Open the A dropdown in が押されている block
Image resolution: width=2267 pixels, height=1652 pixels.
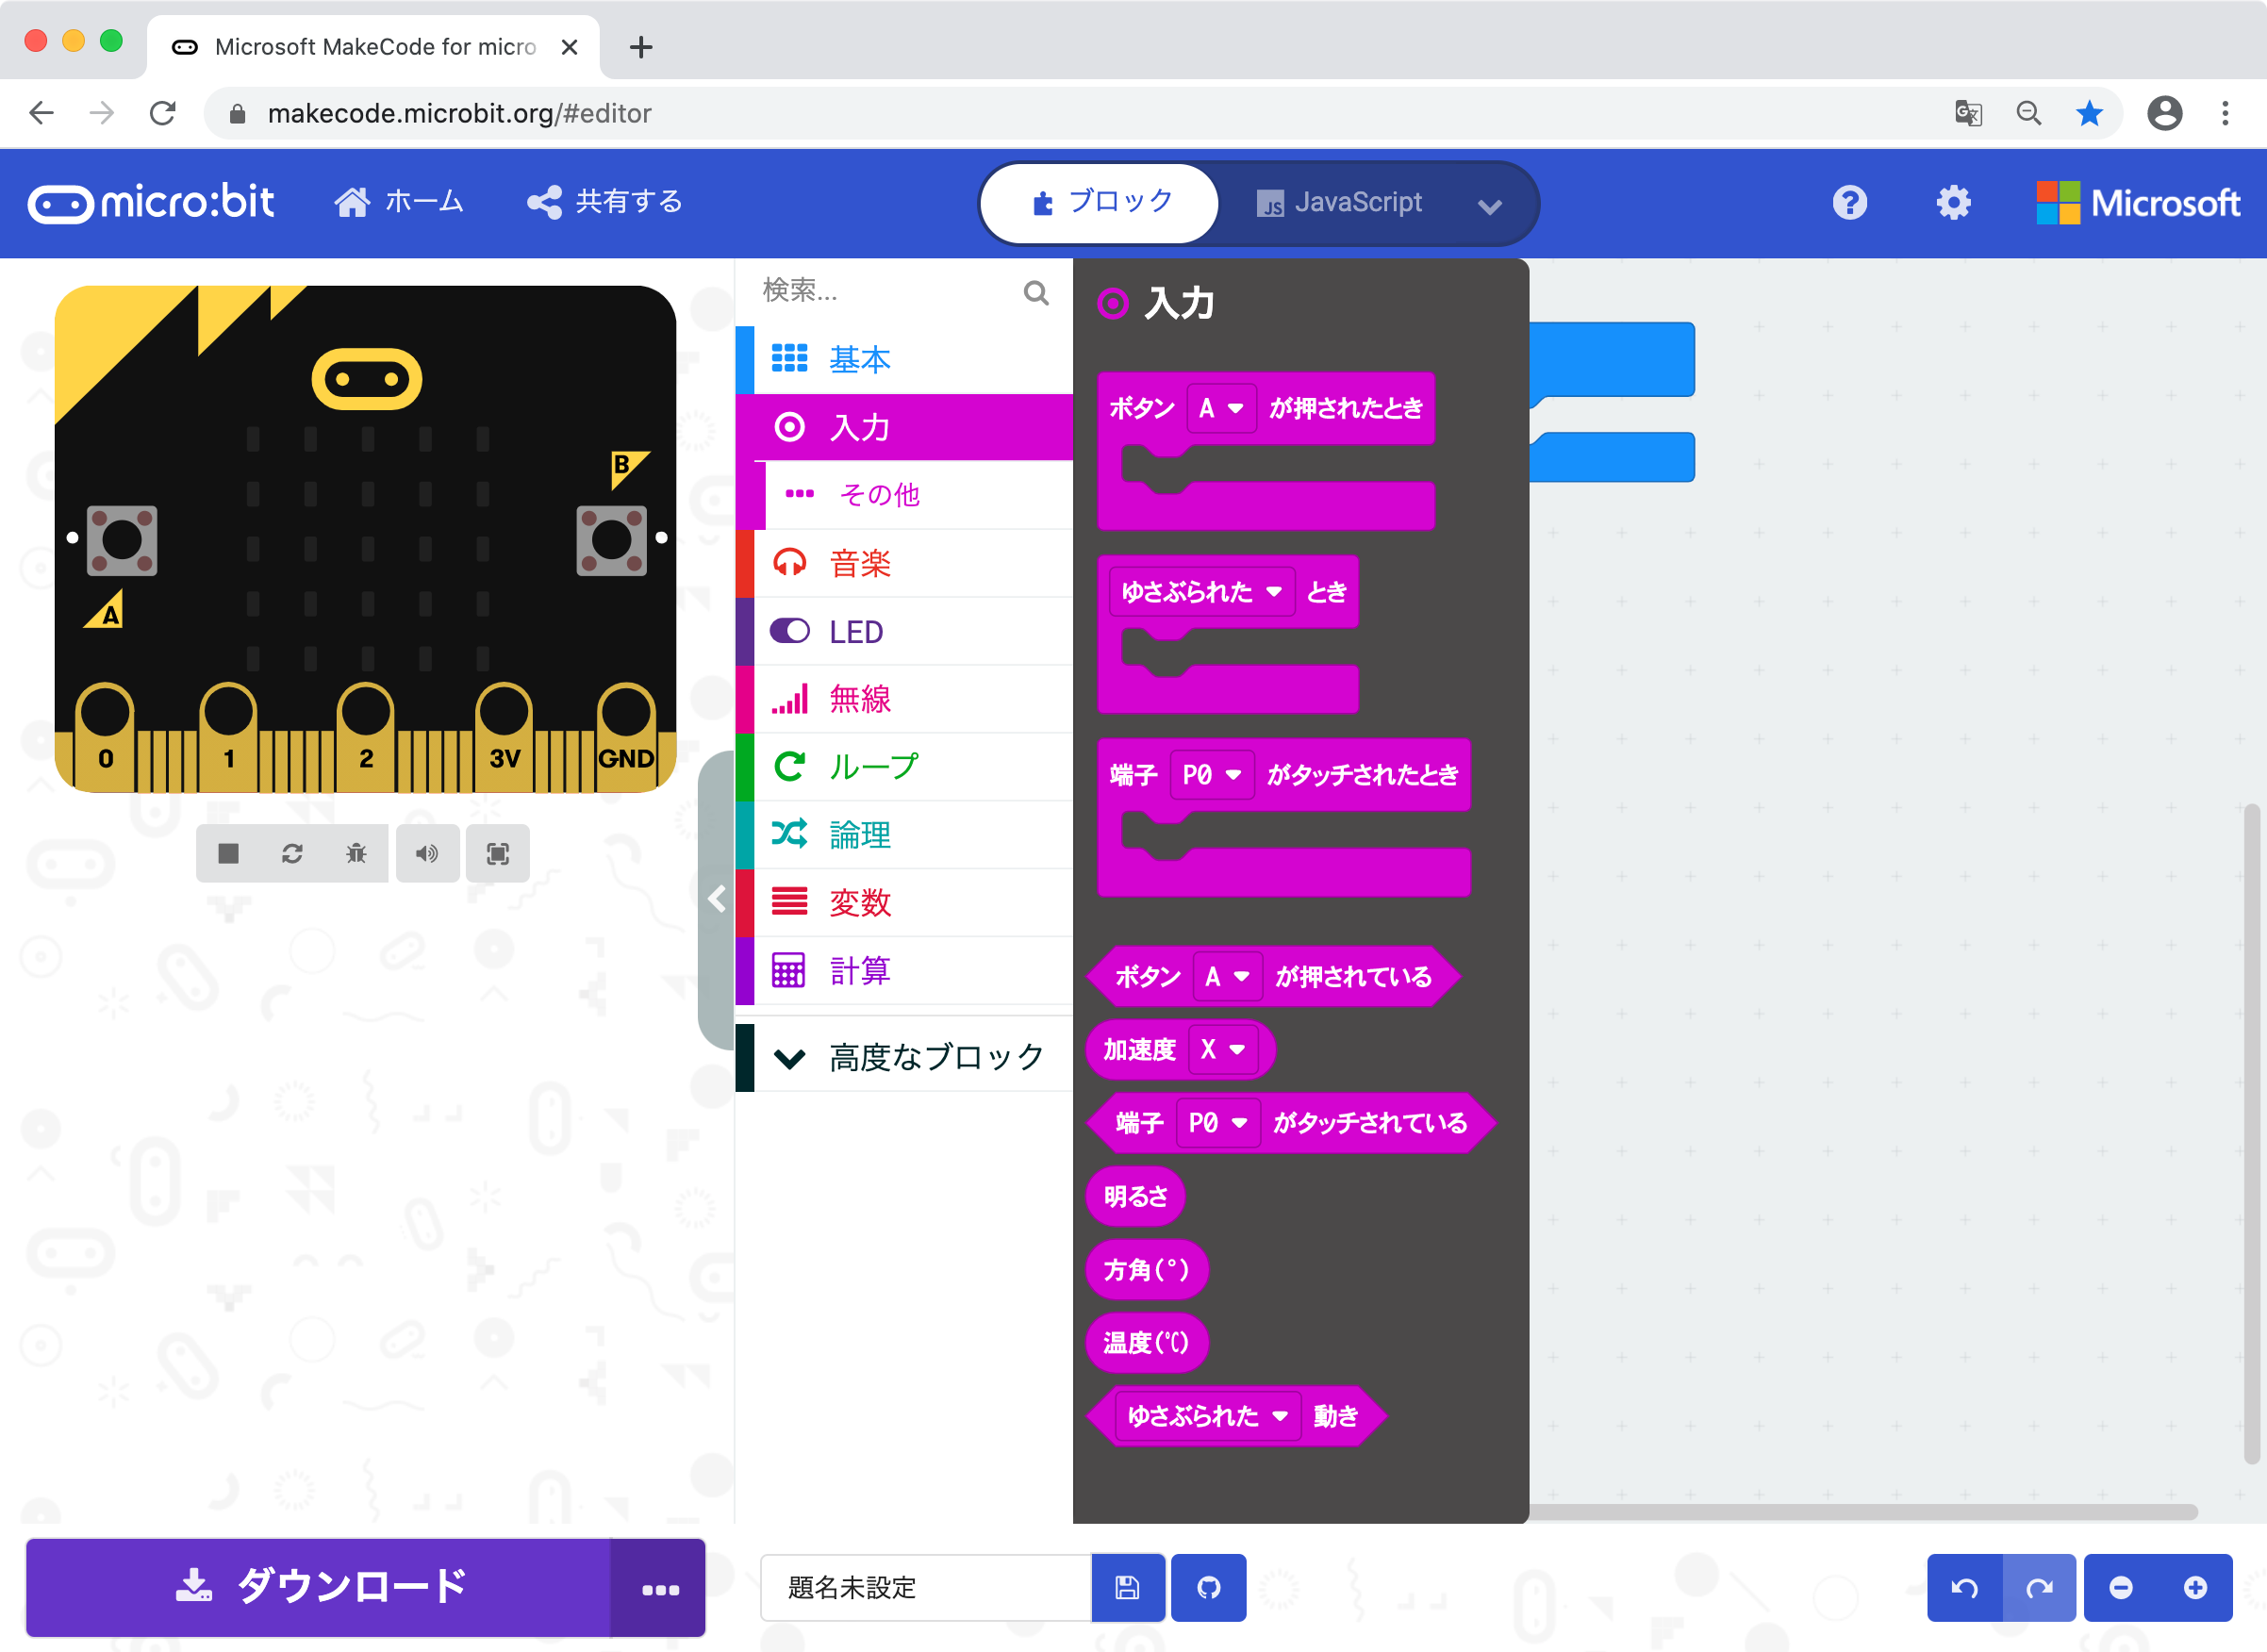(x=1227, y=976)
